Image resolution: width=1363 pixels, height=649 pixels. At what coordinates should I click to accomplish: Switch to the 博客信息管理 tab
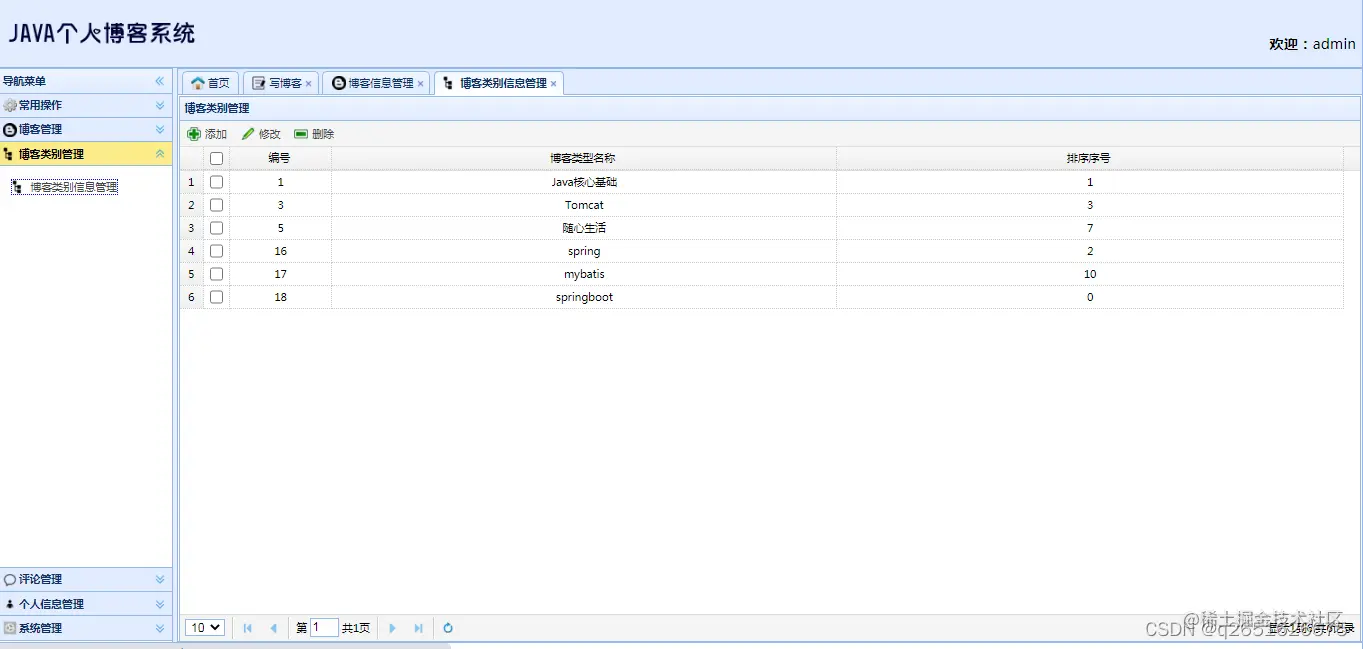click(x=375, y=83)
